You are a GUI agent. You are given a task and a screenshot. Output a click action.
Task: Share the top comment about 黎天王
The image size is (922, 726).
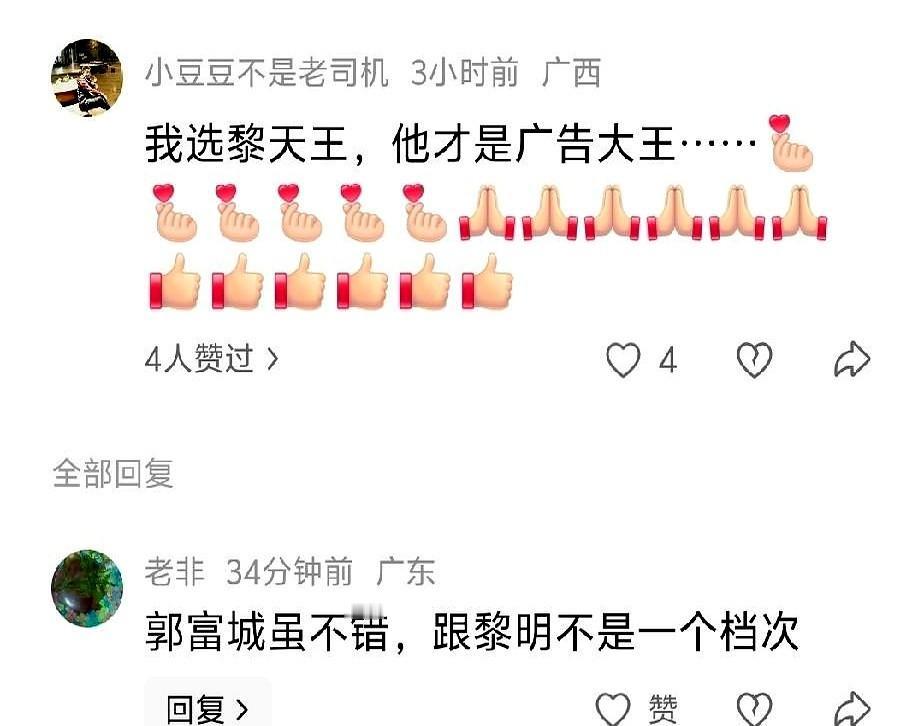coord(852,359)
